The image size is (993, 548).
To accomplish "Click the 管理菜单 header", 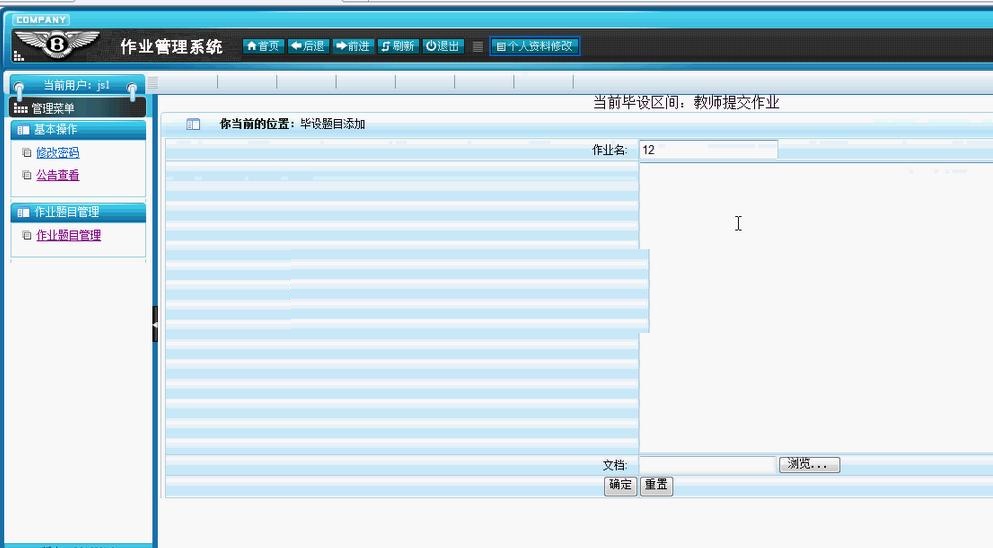I will (79, 108).
